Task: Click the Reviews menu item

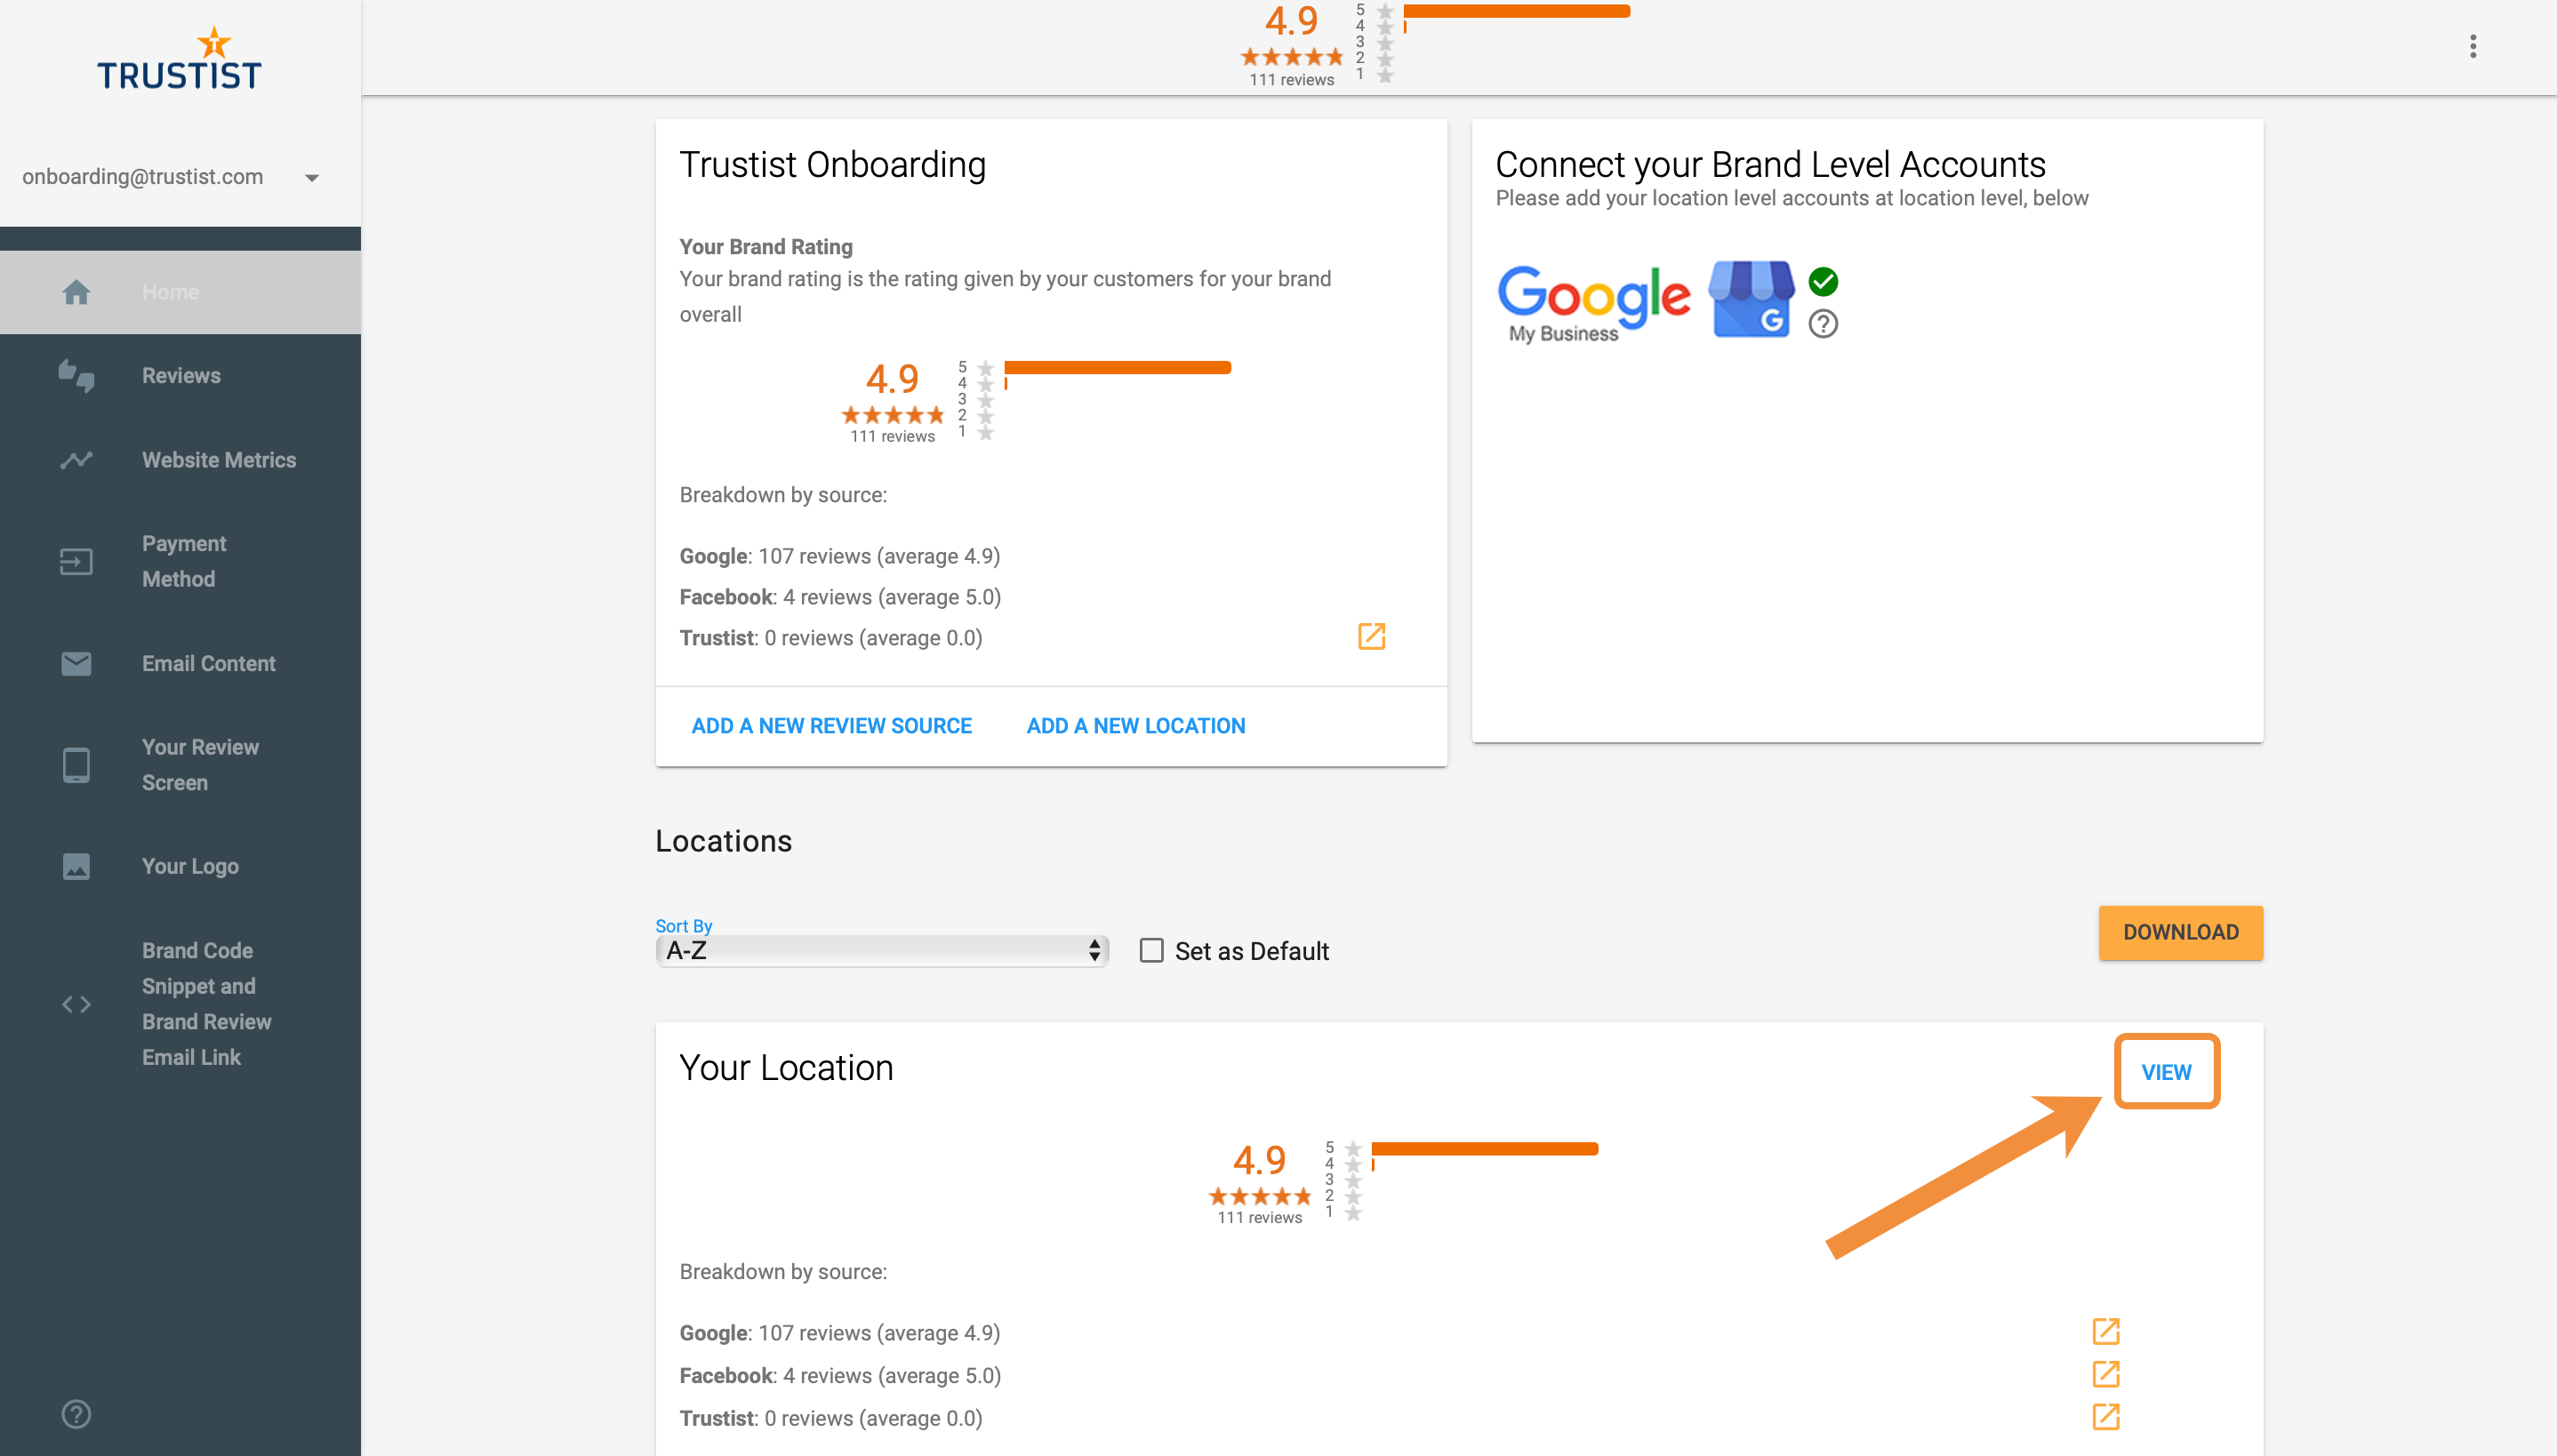Action: tap(179, 376)
